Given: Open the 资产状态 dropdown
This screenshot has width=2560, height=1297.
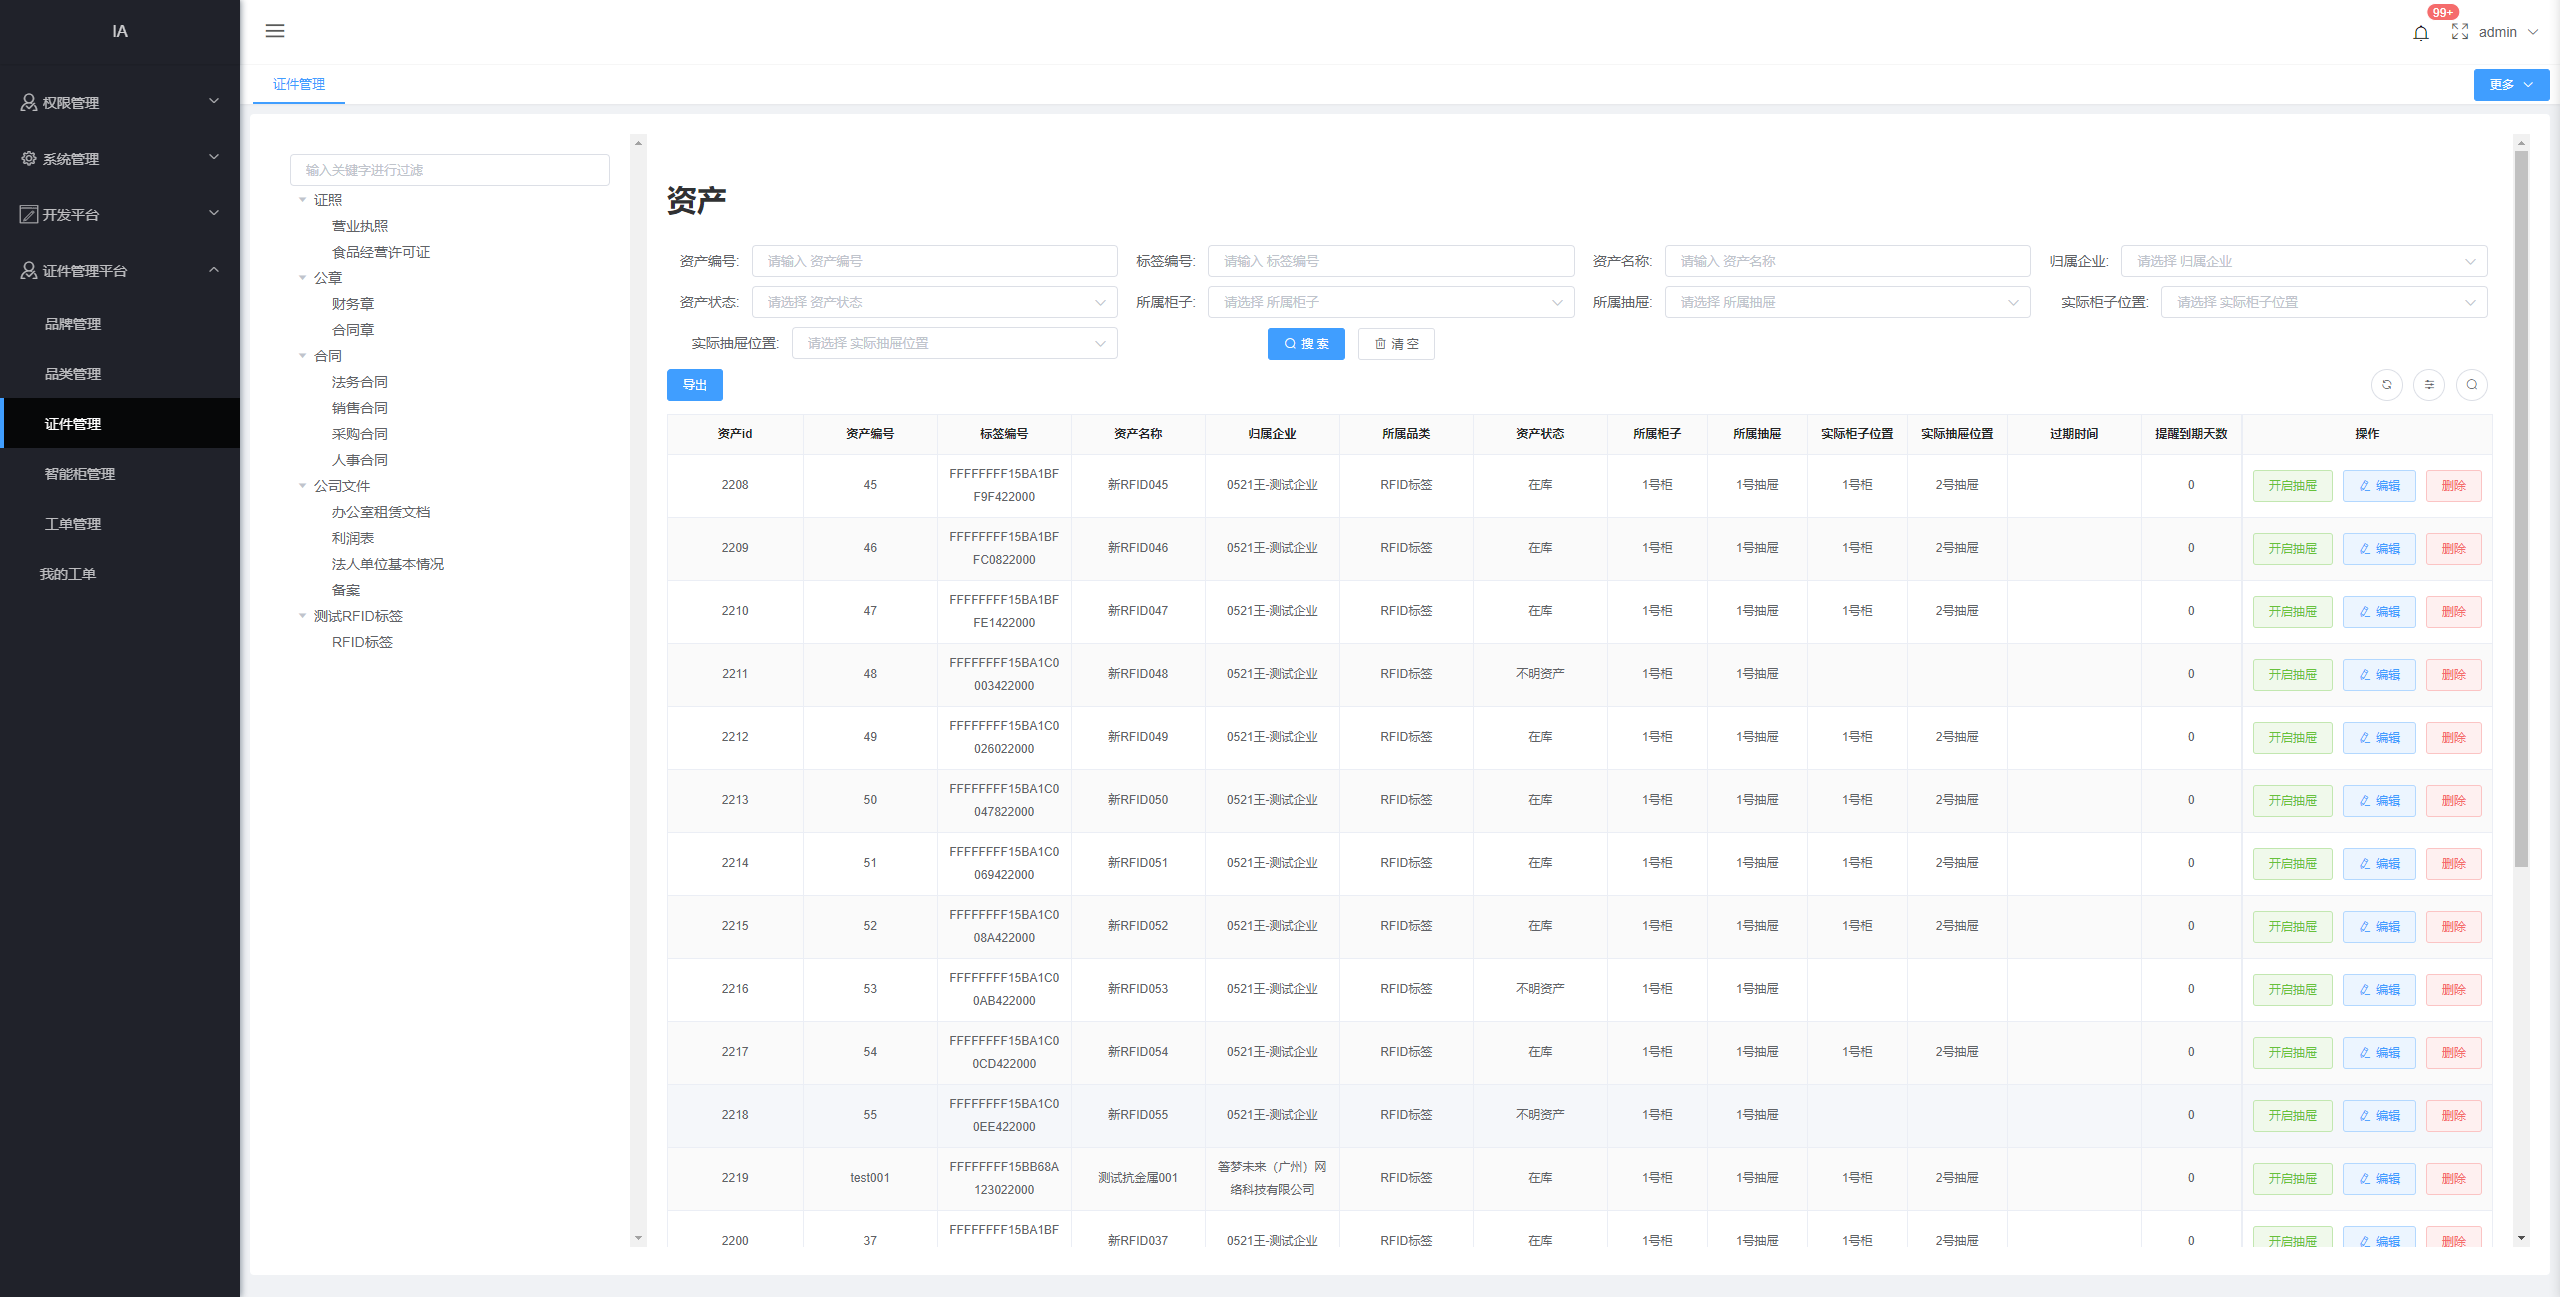Looking at the screenshot, I should (934, 302).
